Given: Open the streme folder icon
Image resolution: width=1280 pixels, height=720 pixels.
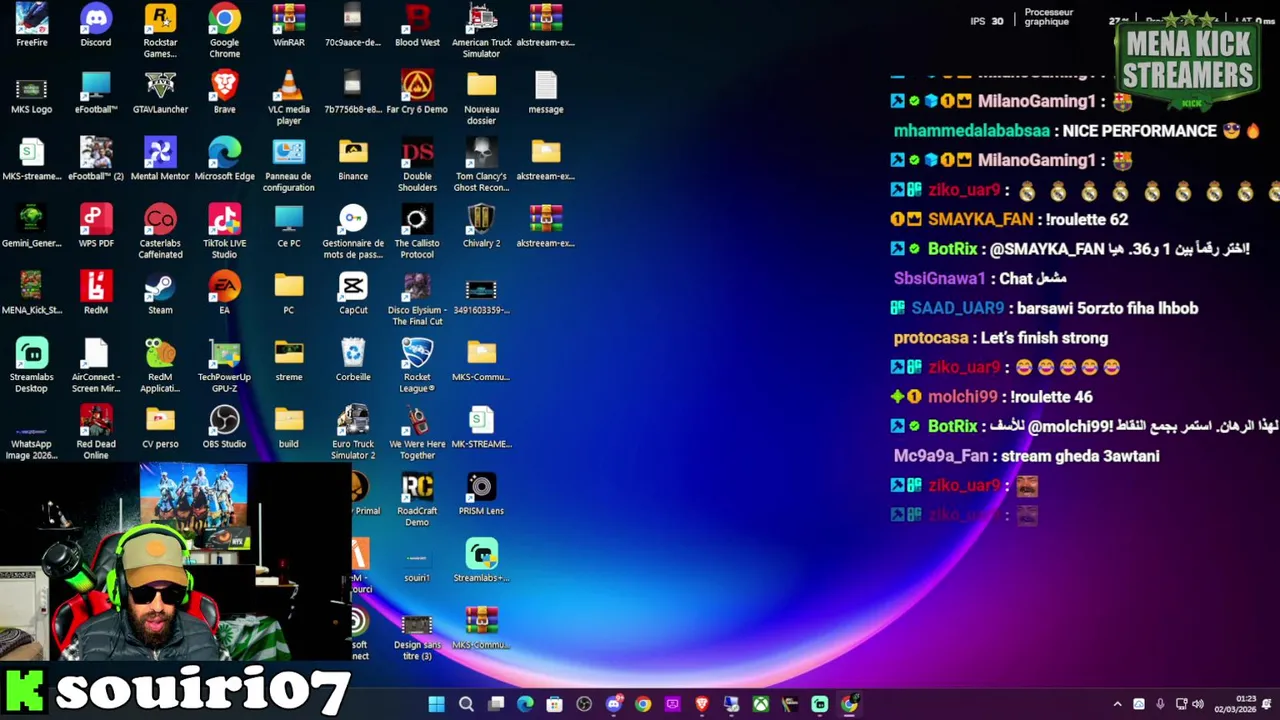Looking at the screenshot, I should tap(289, 360).
